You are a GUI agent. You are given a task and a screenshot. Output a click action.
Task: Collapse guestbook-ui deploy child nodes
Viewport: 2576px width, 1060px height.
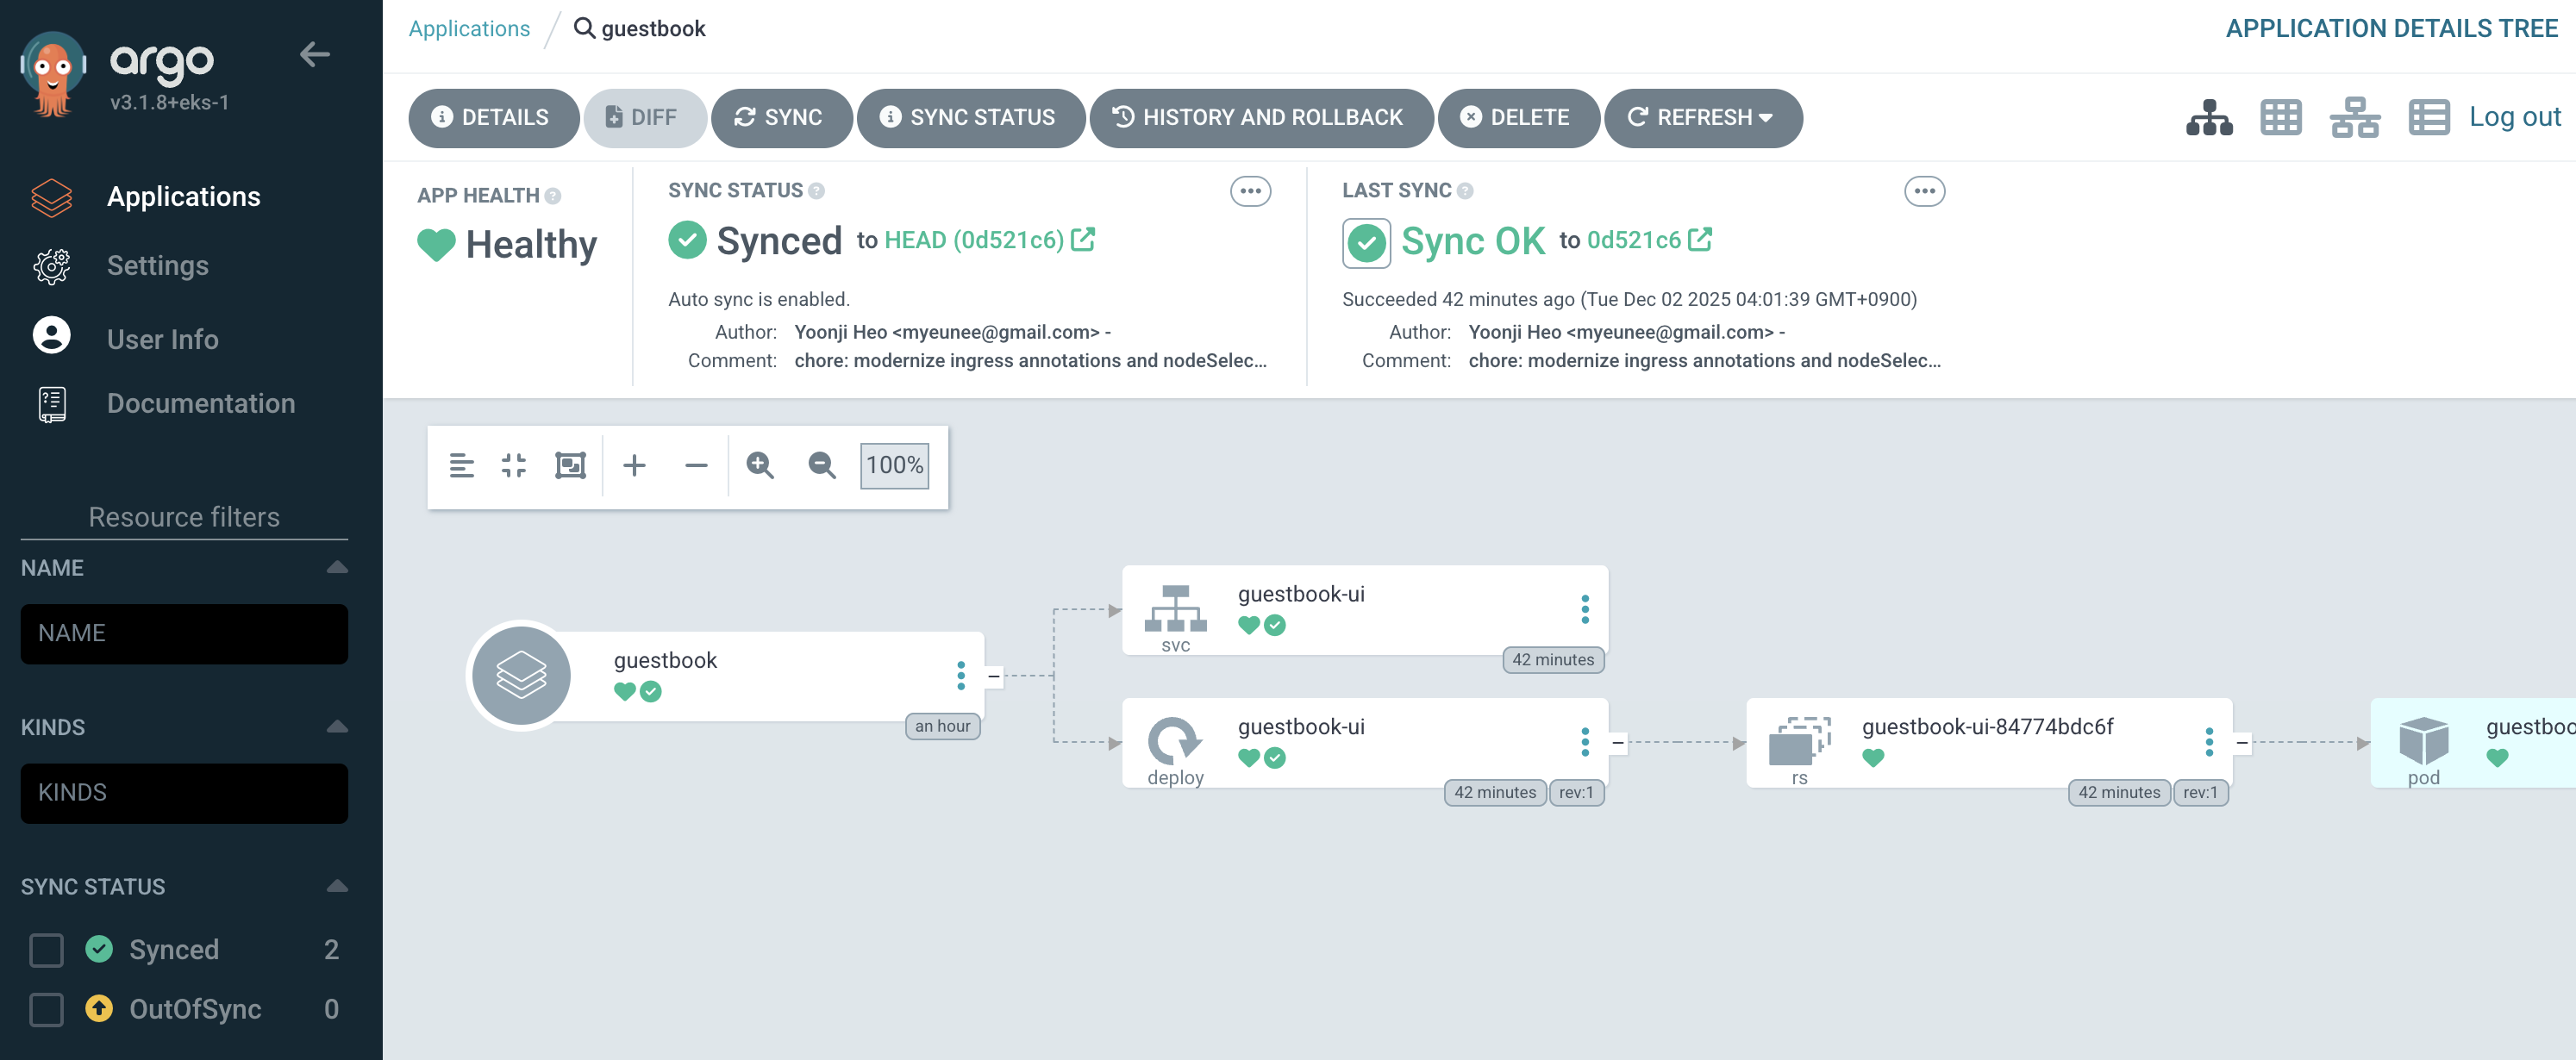coord(1617,742)
